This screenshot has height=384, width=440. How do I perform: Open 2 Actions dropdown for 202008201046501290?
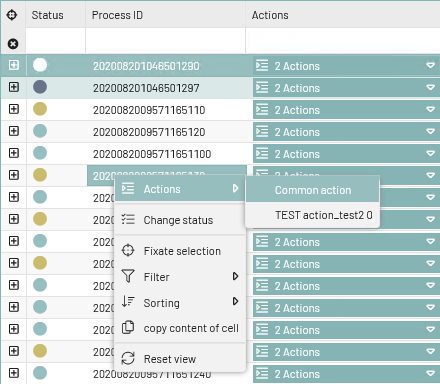click(346, 66)
